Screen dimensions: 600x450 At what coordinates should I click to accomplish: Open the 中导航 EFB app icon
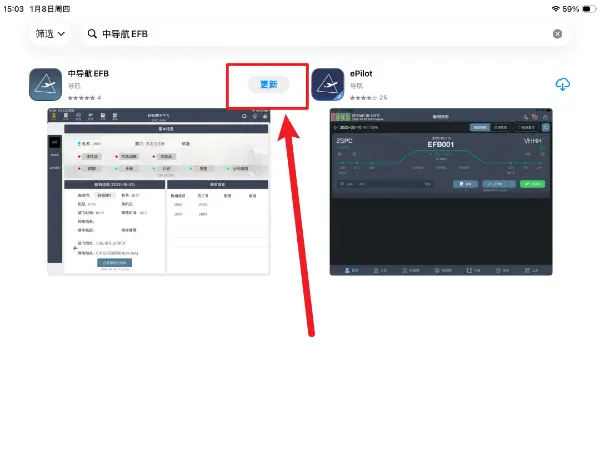(x=46, y=85)
